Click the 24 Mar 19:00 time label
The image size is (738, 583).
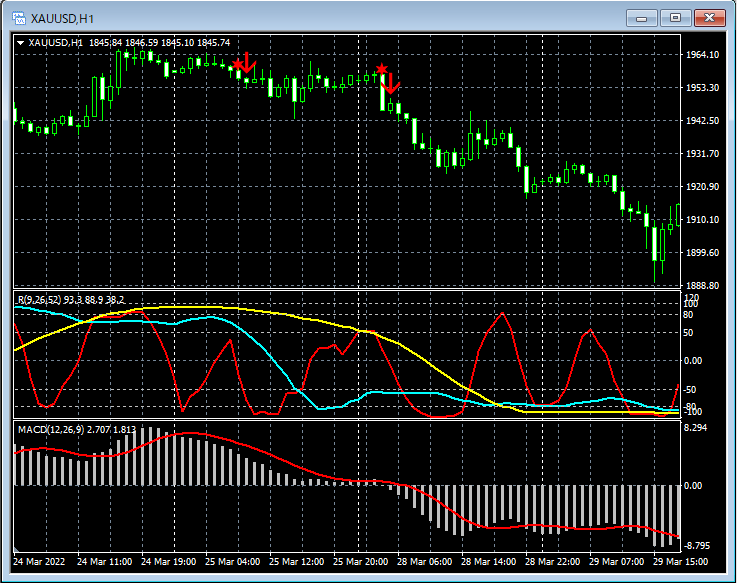pyautogui.click(x=168, y=562)
